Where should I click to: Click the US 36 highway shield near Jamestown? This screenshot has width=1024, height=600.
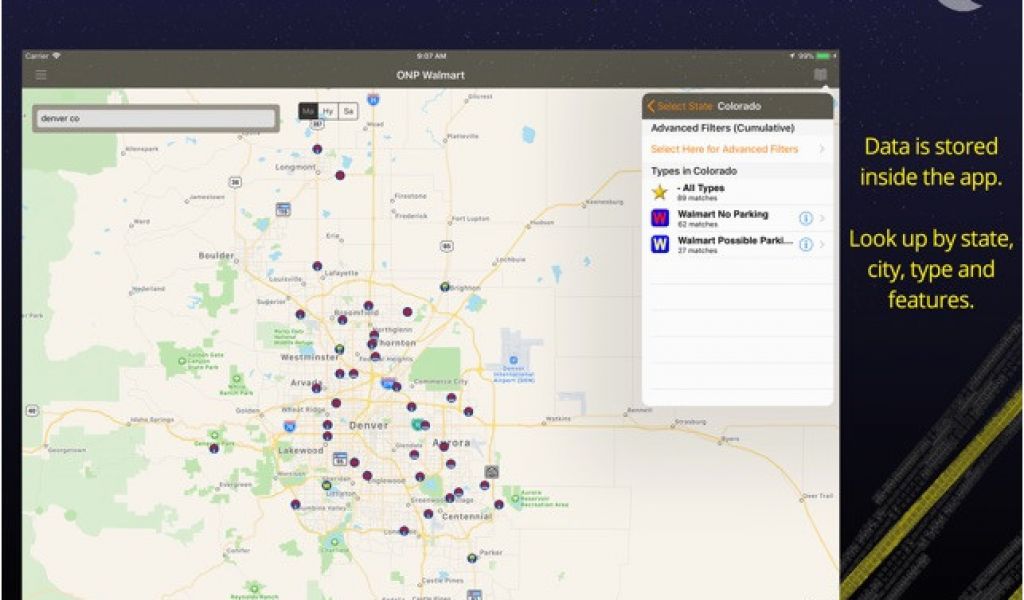pyautogui.click(x=234, y=182)
